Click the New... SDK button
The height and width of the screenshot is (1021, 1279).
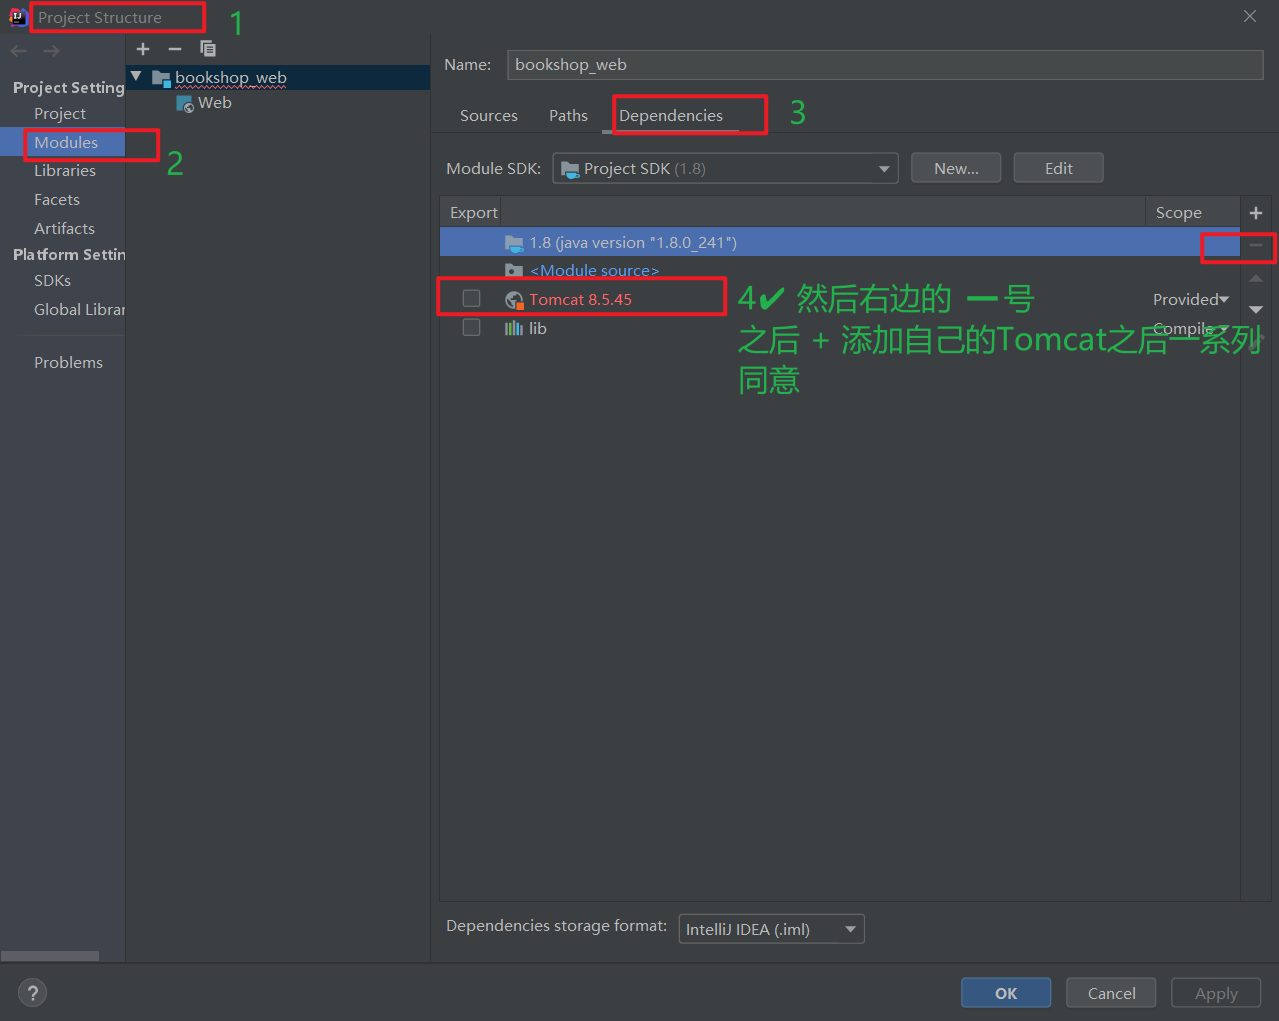tap(956, 168)
